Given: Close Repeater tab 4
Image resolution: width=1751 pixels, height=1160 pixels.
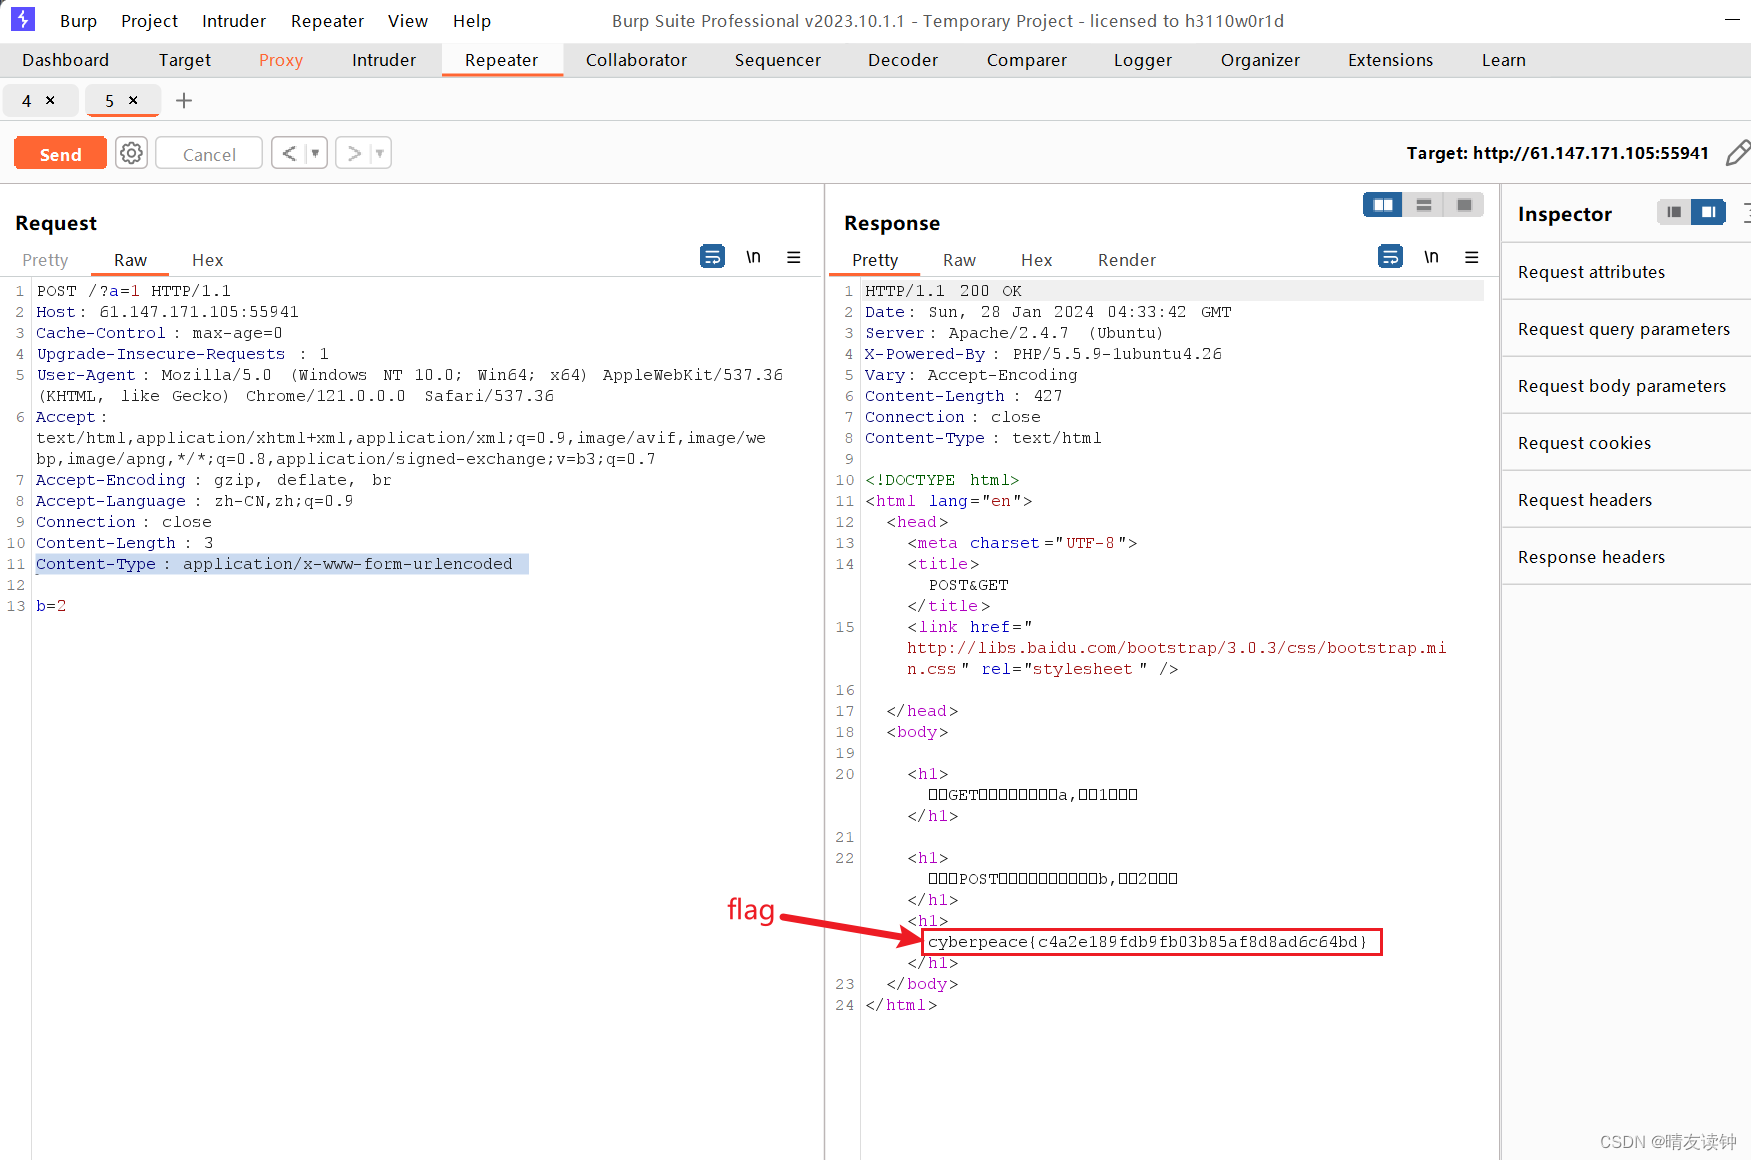Looking at the screenshot, I should [50, 100].
